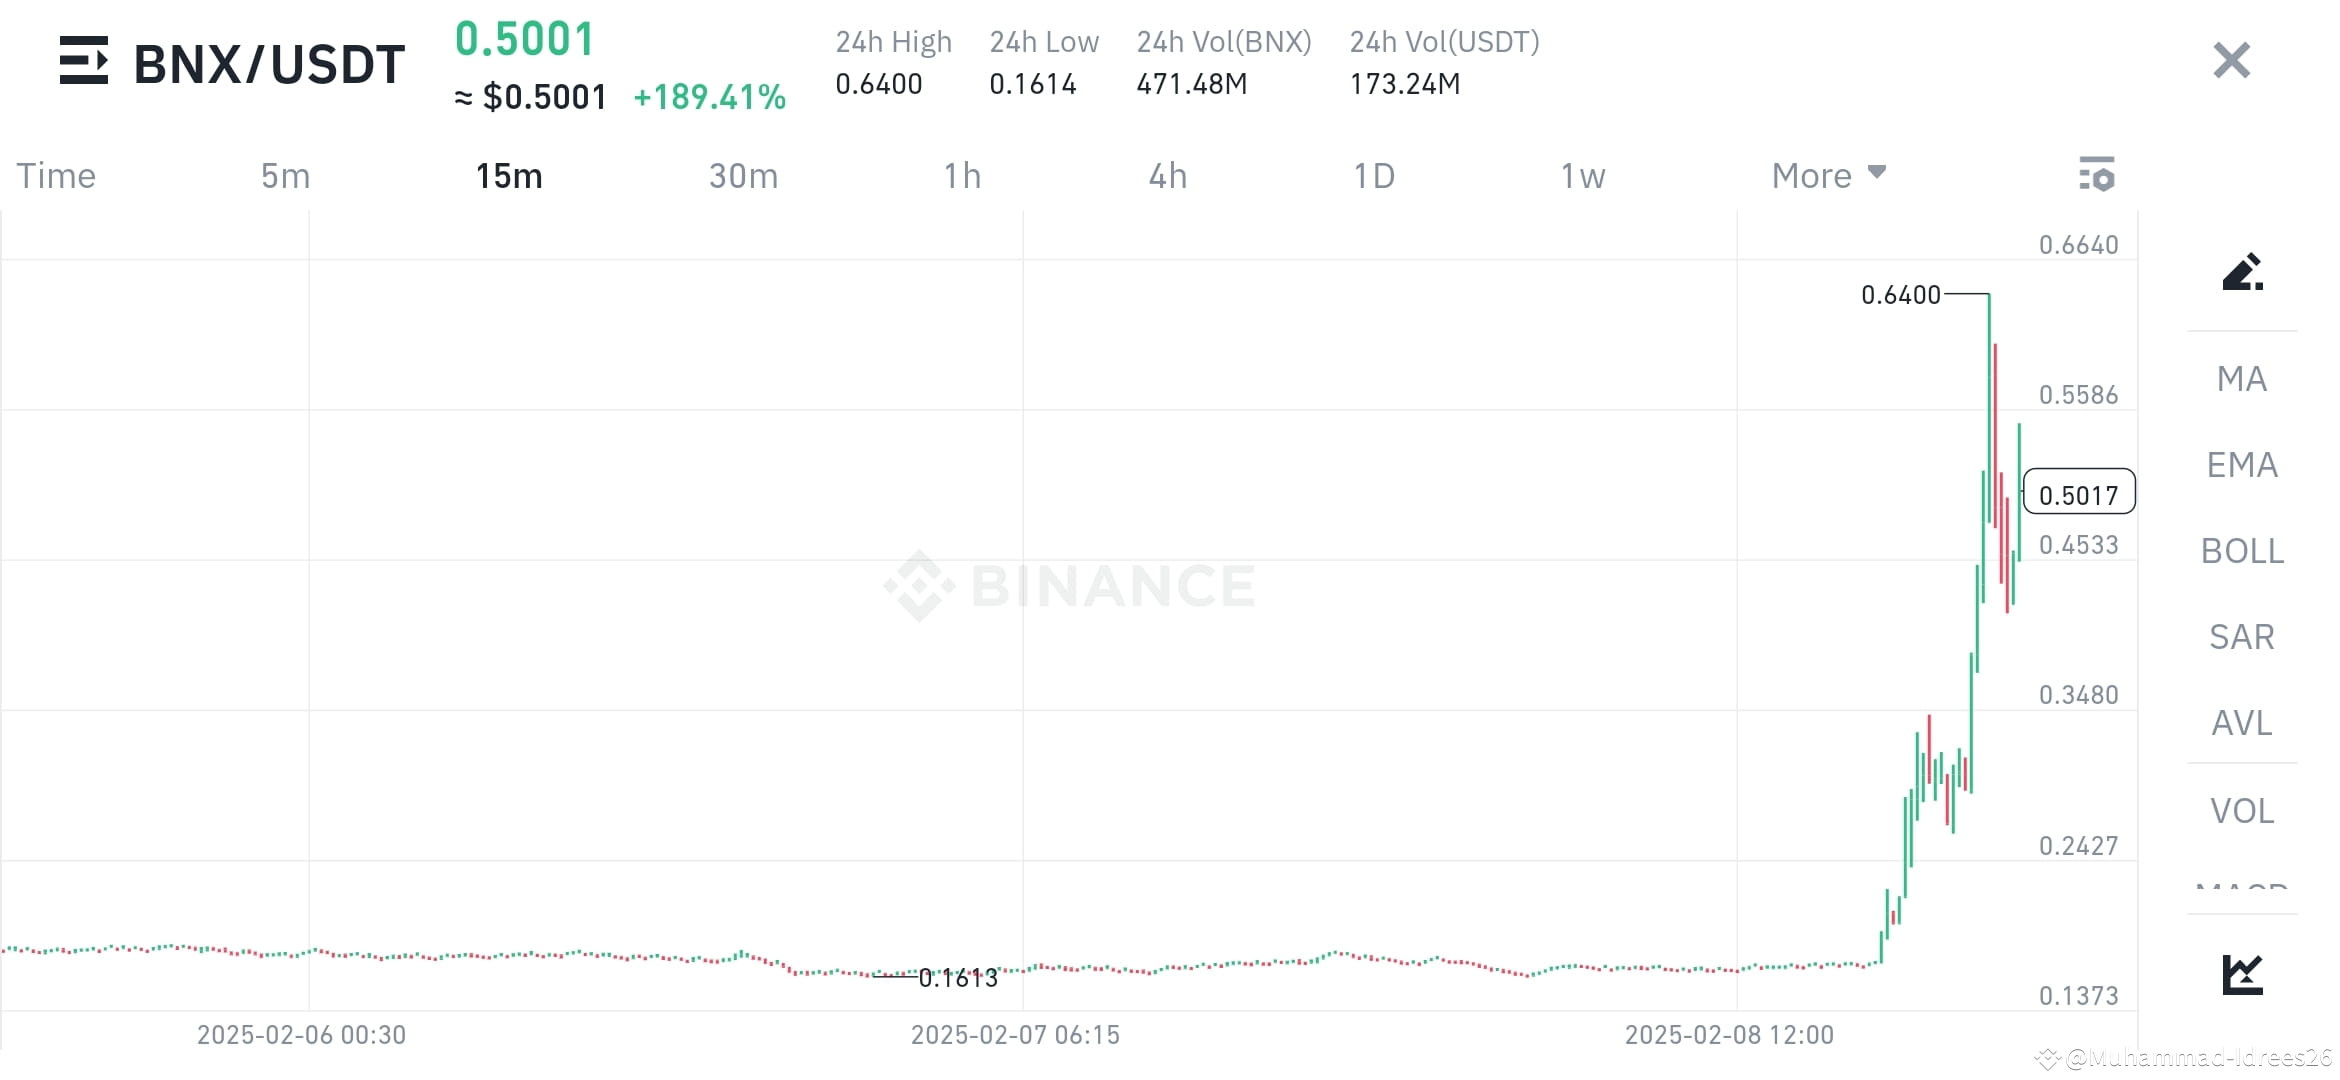Switch to the 30m timeframe tab
The width and height of the screenshot is (2340, 1080).
[742, 175]
